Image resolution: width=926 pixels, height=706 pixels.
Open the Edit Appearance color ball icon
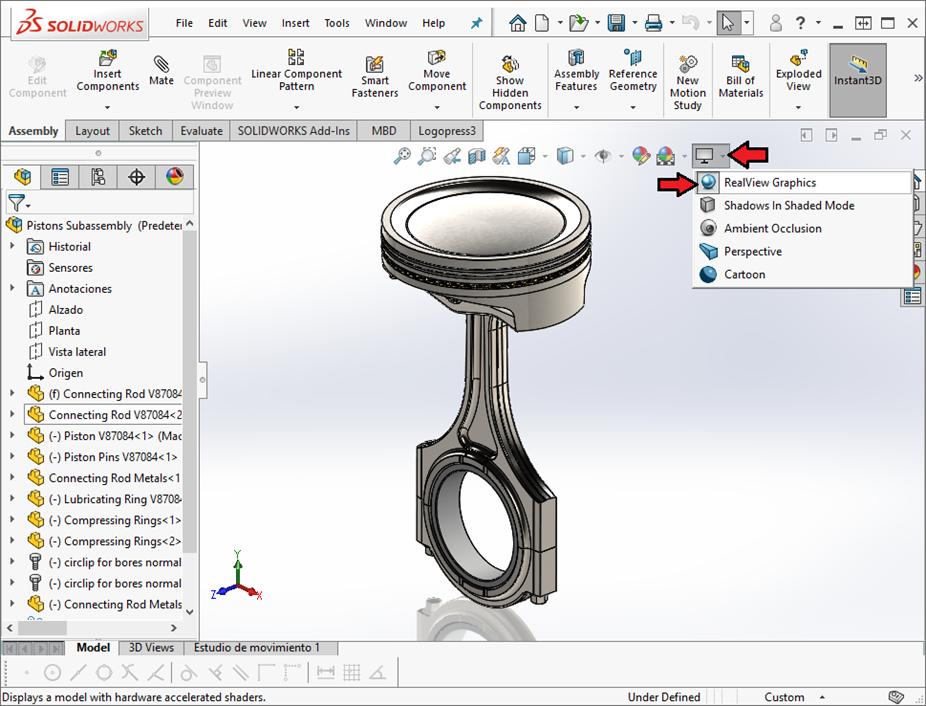point(641,156)
